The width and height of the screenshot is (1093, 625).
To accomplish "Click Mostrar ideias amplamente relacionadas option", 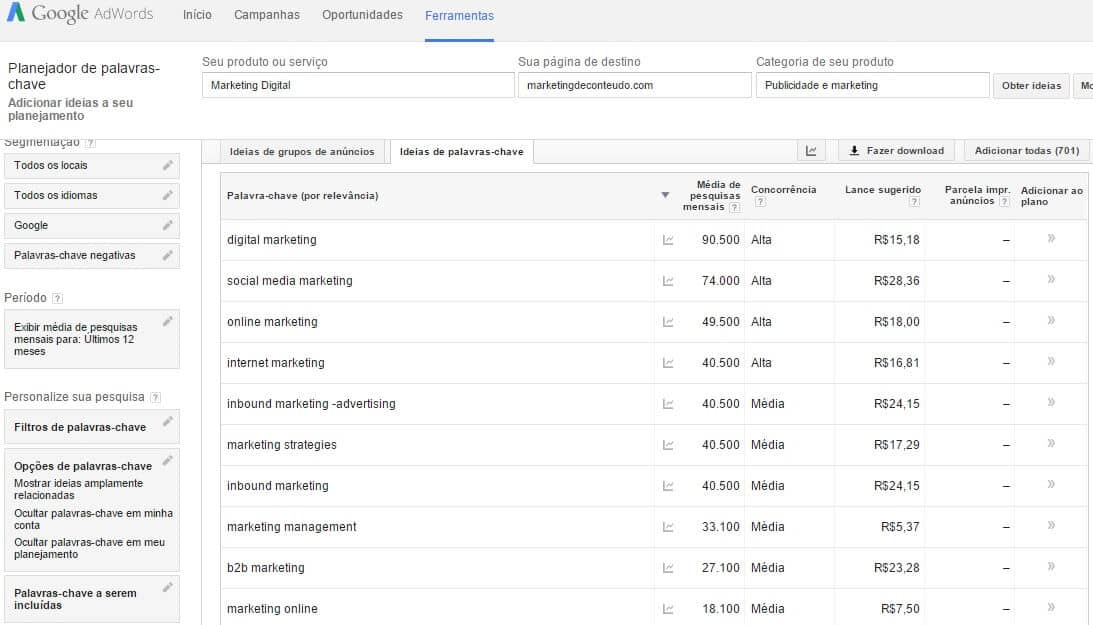I will 78,489.
